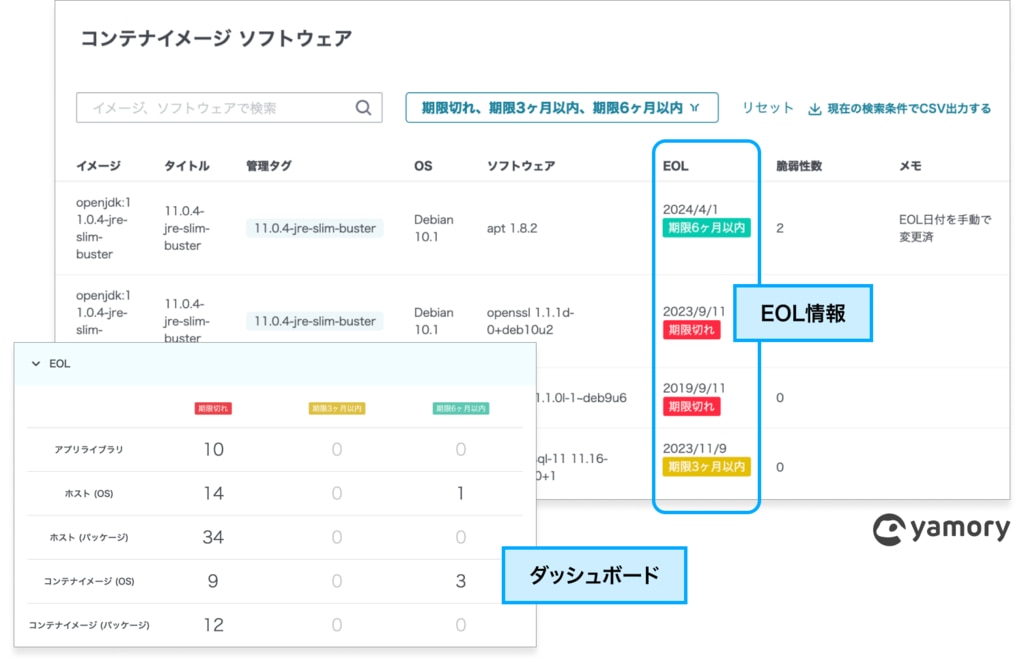The height and width of the screenshot is (661, 1024).
Task: Click the image and software search field
Action: click(x=215, y=108)
